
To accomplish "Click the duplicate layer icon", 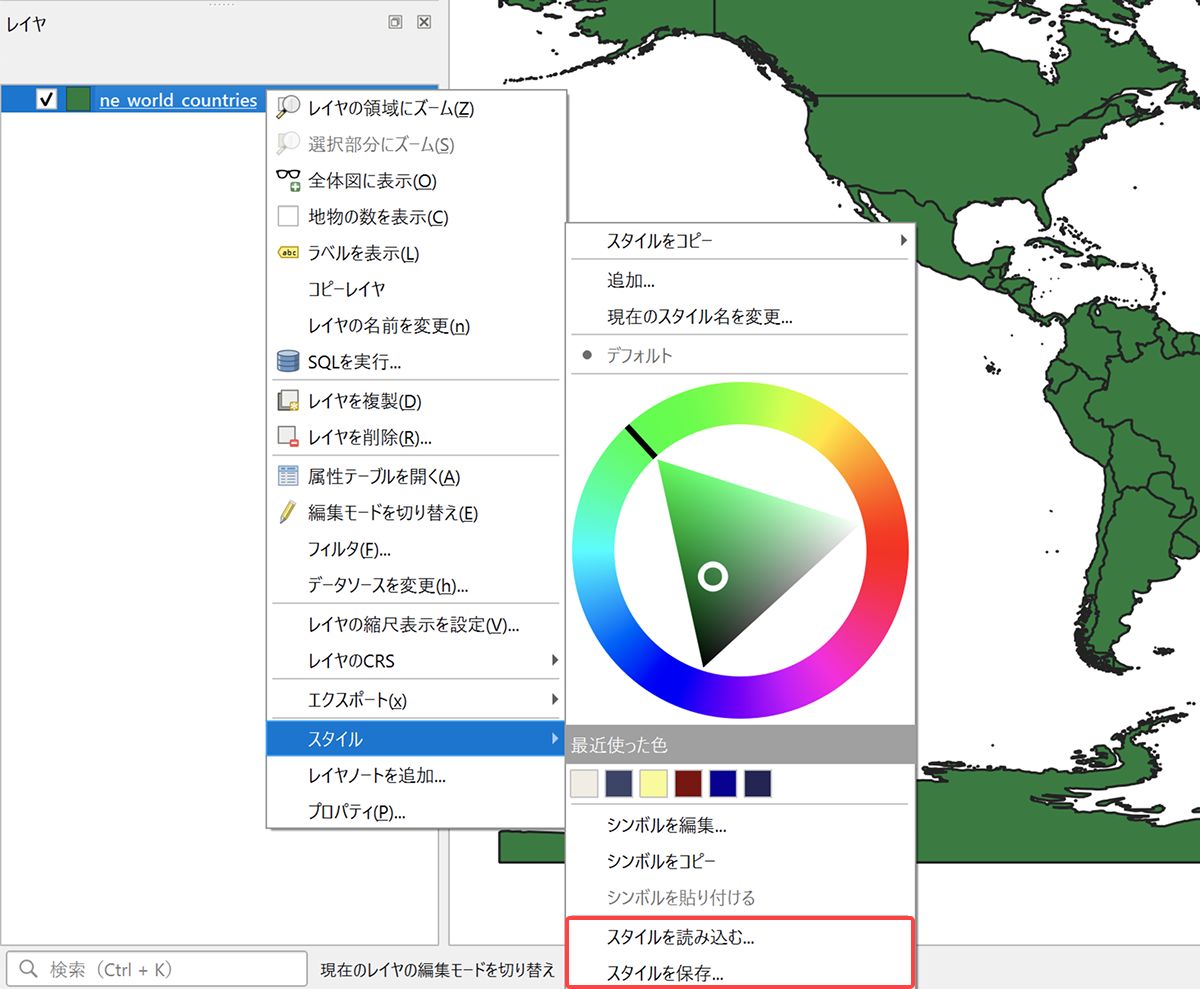I will tap(288, 401).
